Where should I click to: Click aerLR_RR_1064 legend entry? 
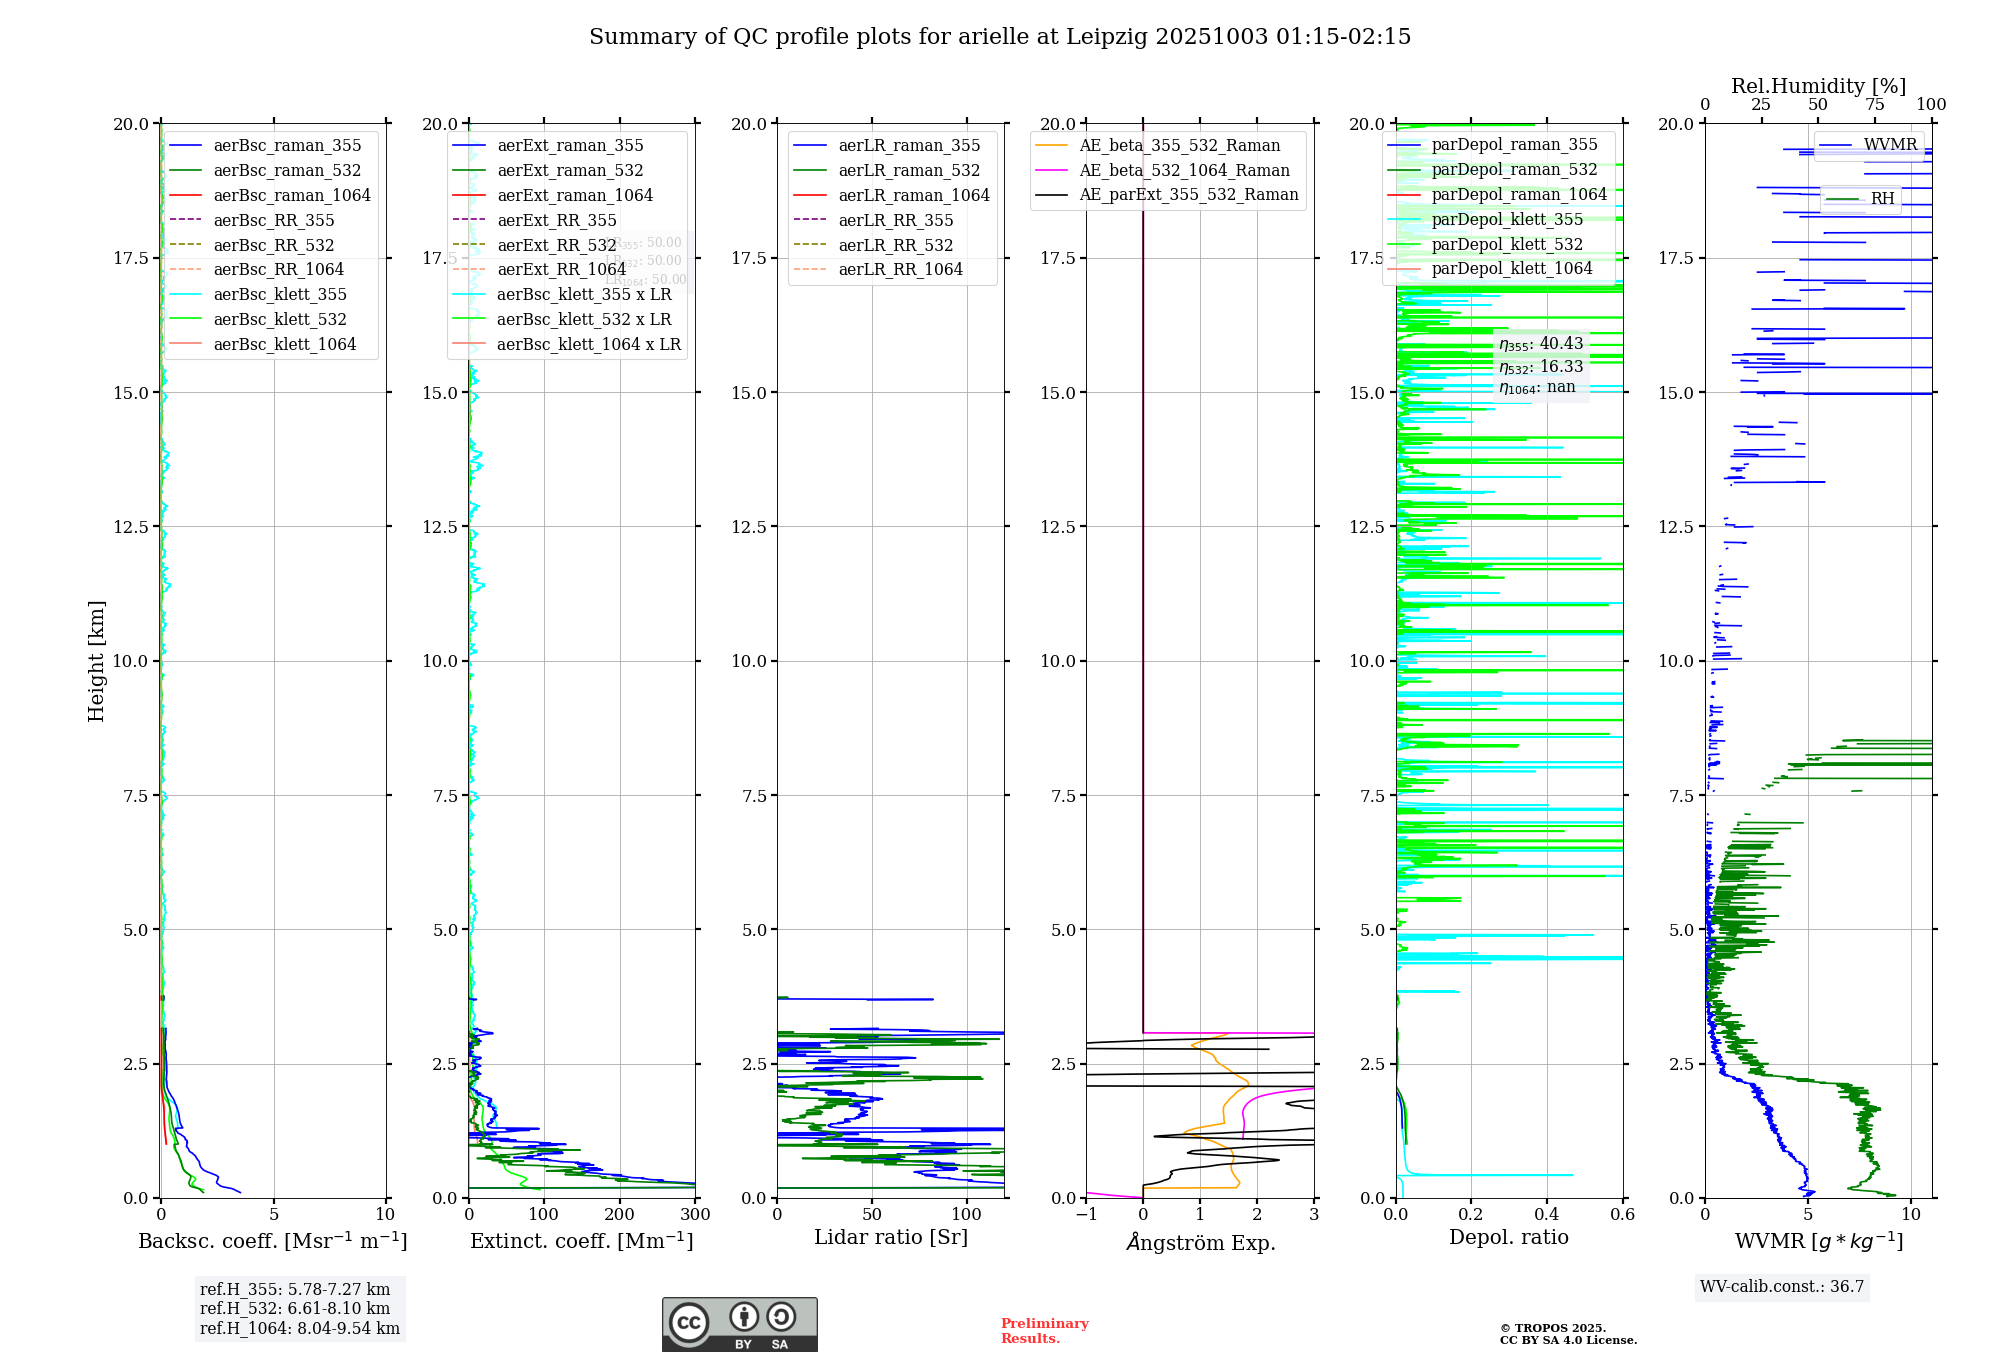tap(900, 270)
